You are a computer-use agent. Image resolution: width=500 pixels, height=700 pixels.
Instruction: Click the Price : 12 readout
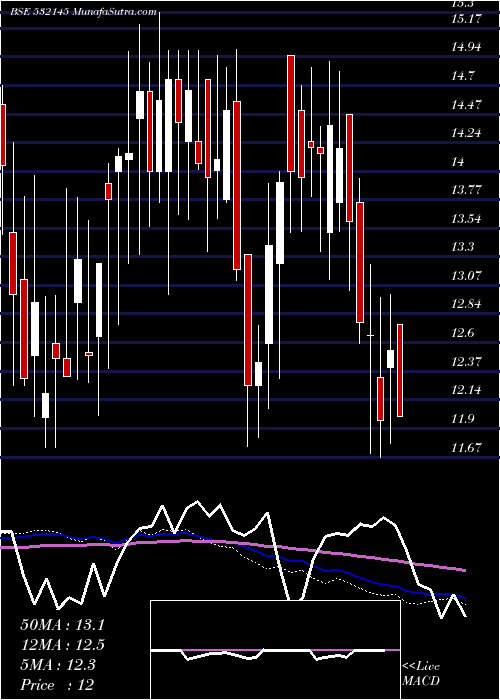click(57, 685)
